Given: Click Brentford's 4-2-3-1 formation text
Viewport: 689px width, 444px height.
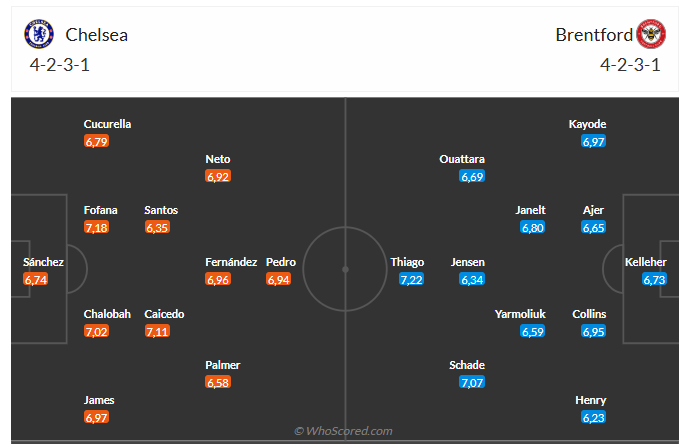Looking at the screenshot, I should (x=630, y=65).
